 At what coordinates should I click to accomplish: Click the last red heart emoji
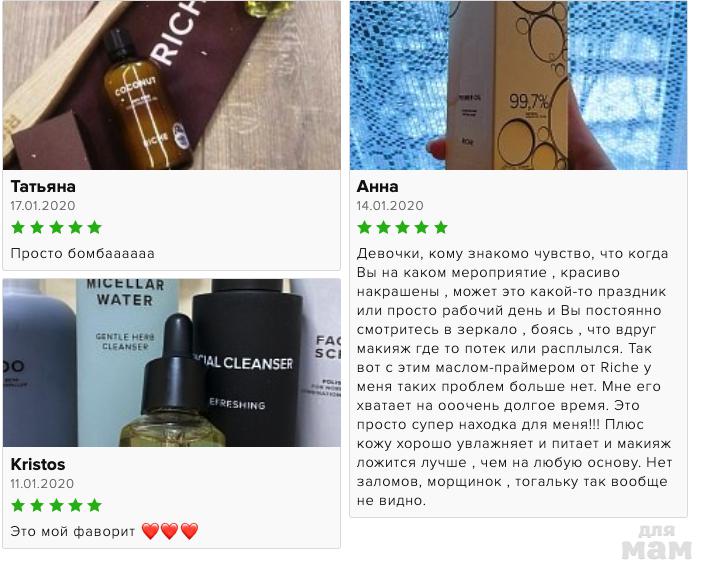189,531
